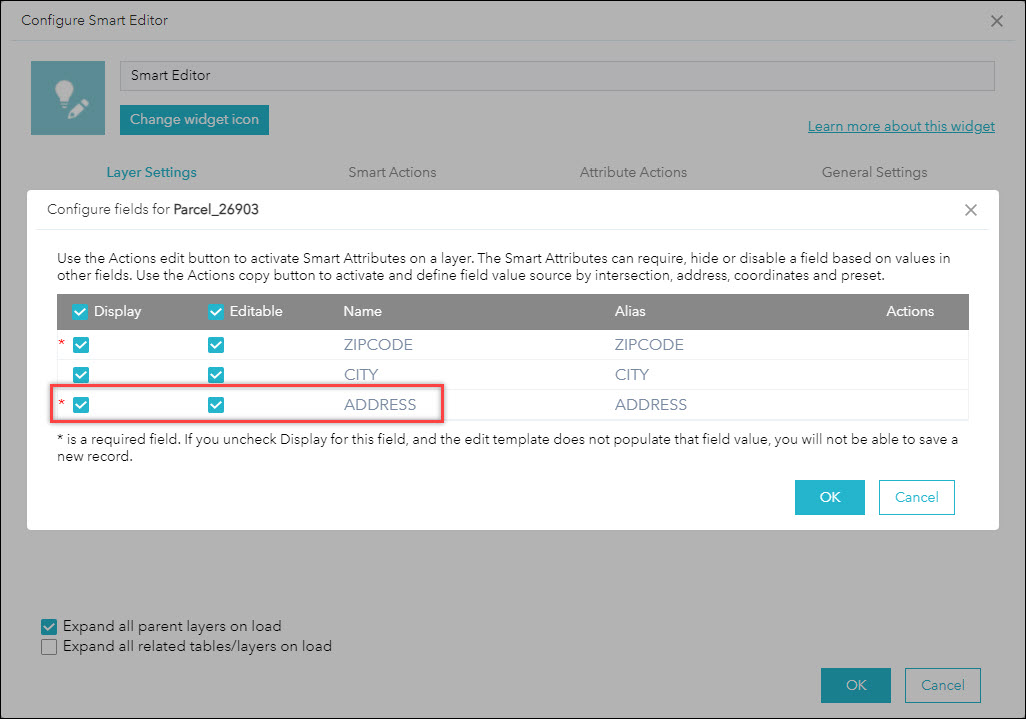Click OK in Configure fields dialog

[829, 497]
